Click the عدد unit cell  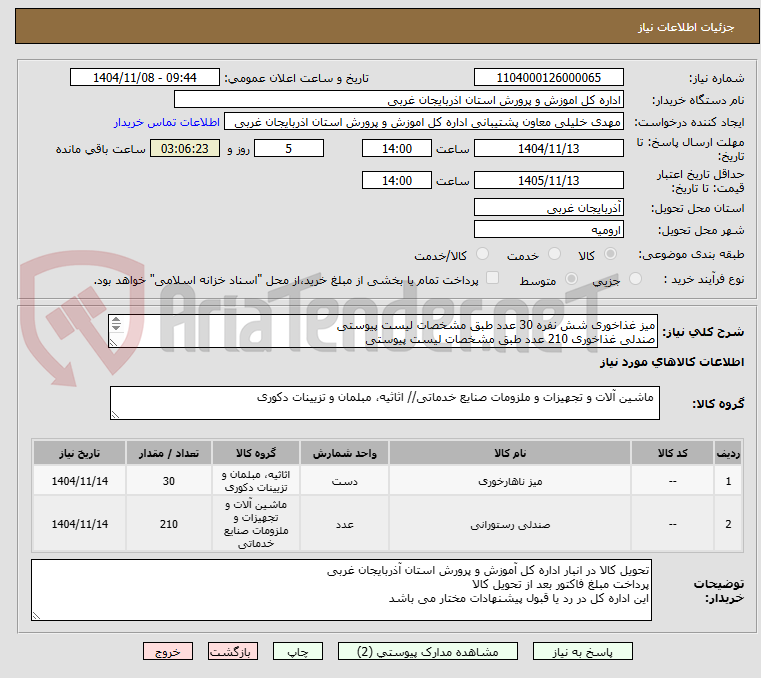click(344, 524)
